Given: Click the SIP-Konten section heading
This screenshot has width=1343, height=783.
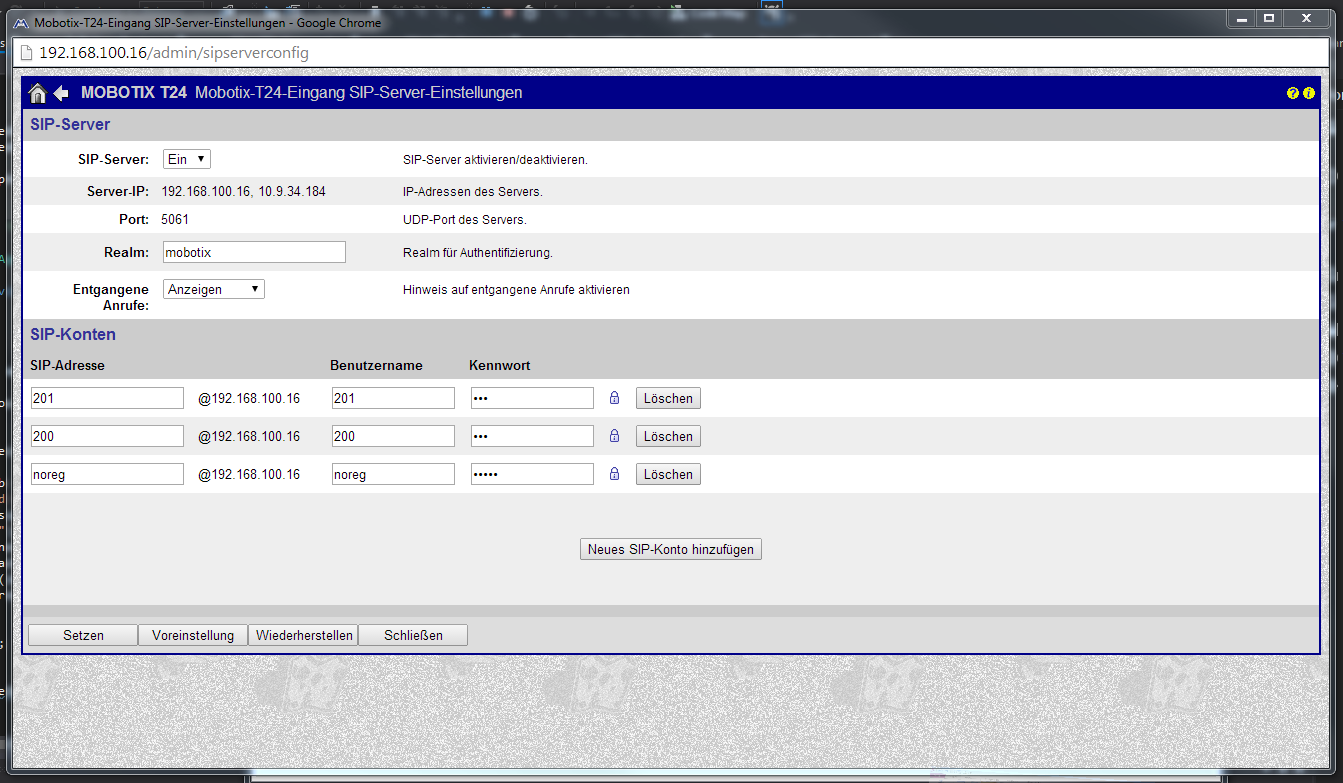Looking at the screenshot, I should [73, 334].
